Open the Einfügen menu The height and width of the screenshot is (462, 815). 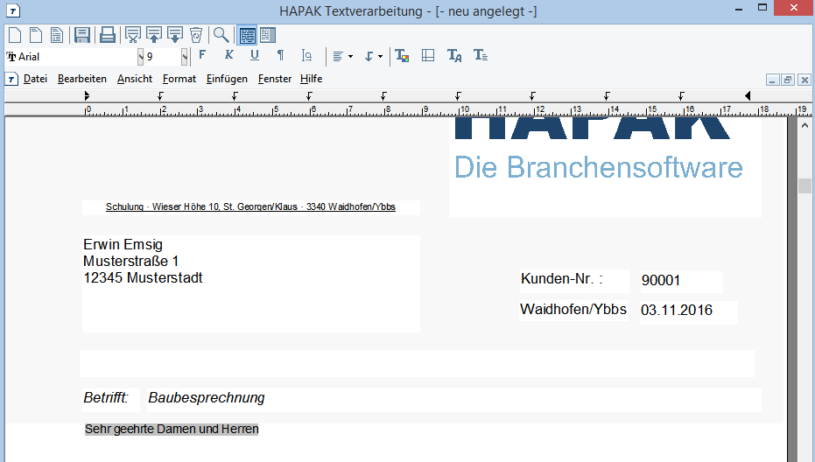(x=227, y=79)
